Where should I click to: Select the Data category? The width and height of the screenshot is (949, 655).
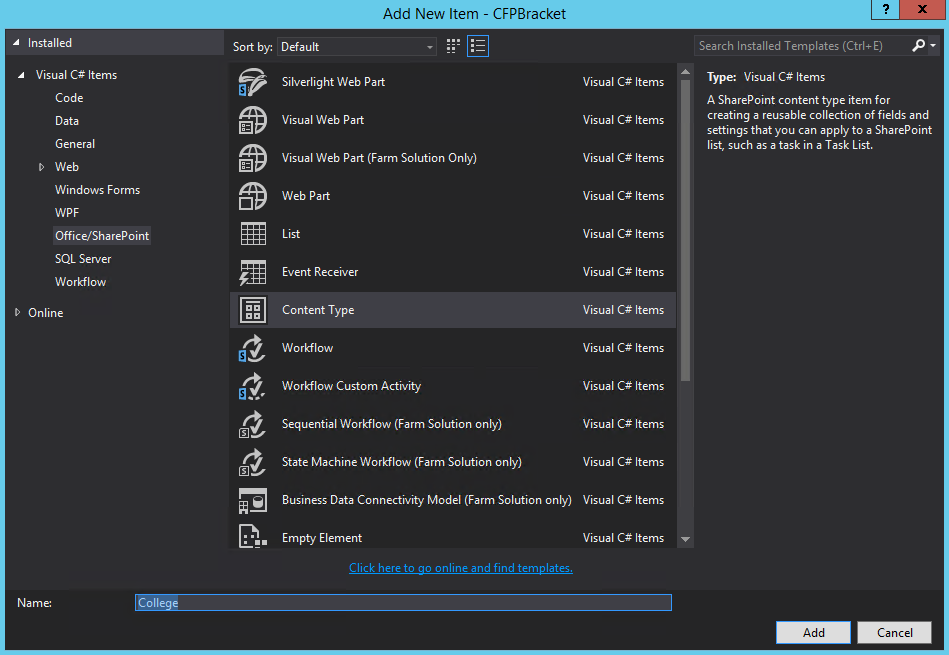(67, 121)
